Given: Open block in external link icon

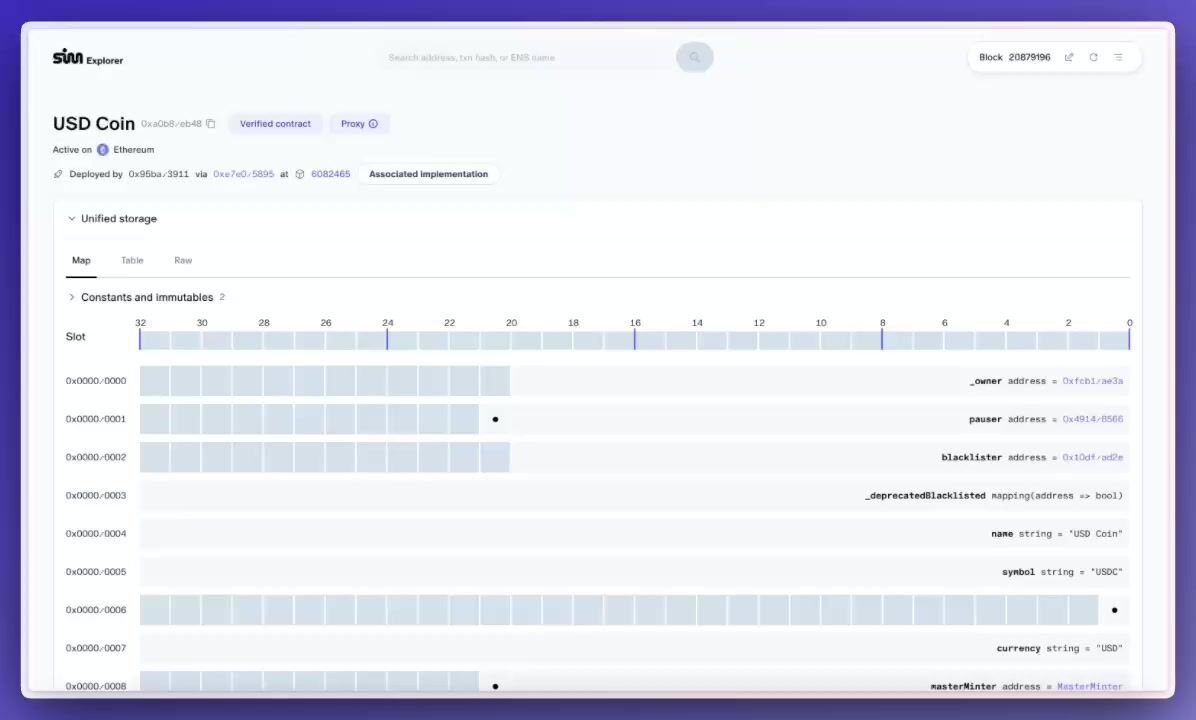Looking at the screenshot, I should point(1069,57).
